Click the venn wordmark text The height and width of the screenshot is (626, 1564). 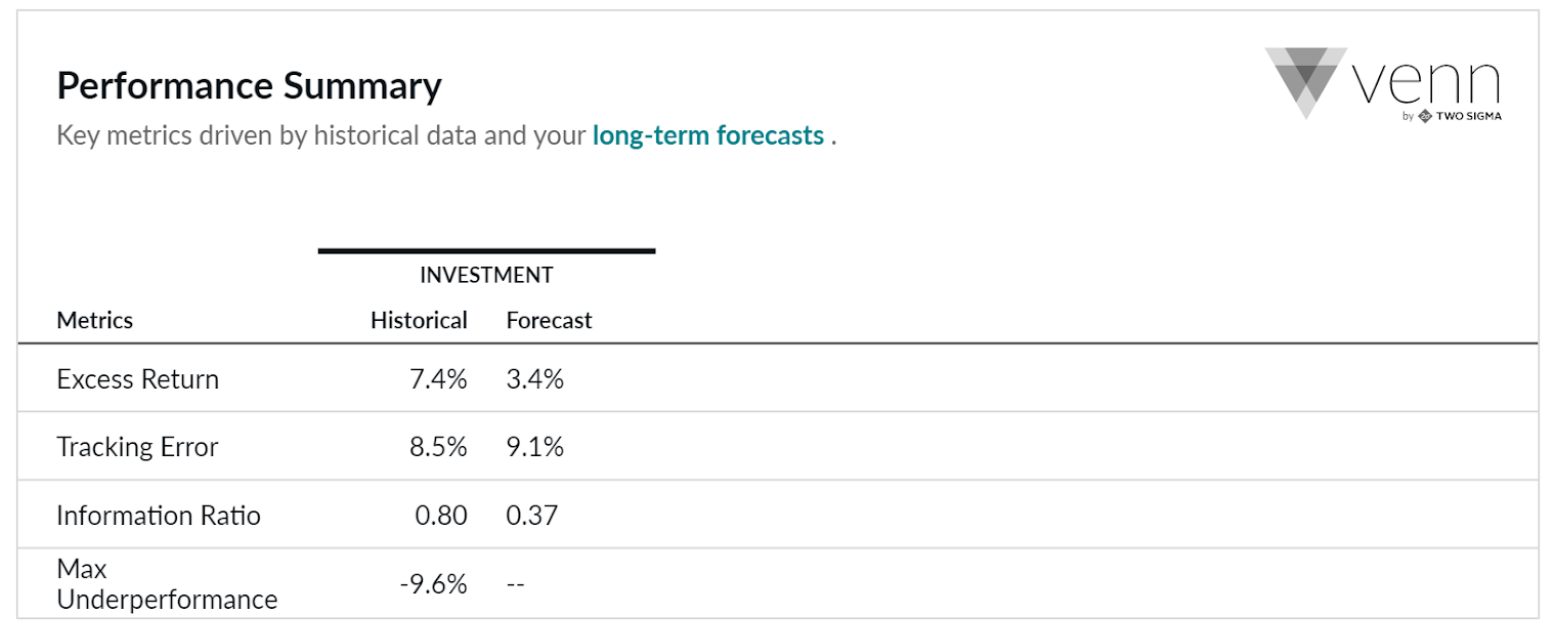[x=1426, y=82]
